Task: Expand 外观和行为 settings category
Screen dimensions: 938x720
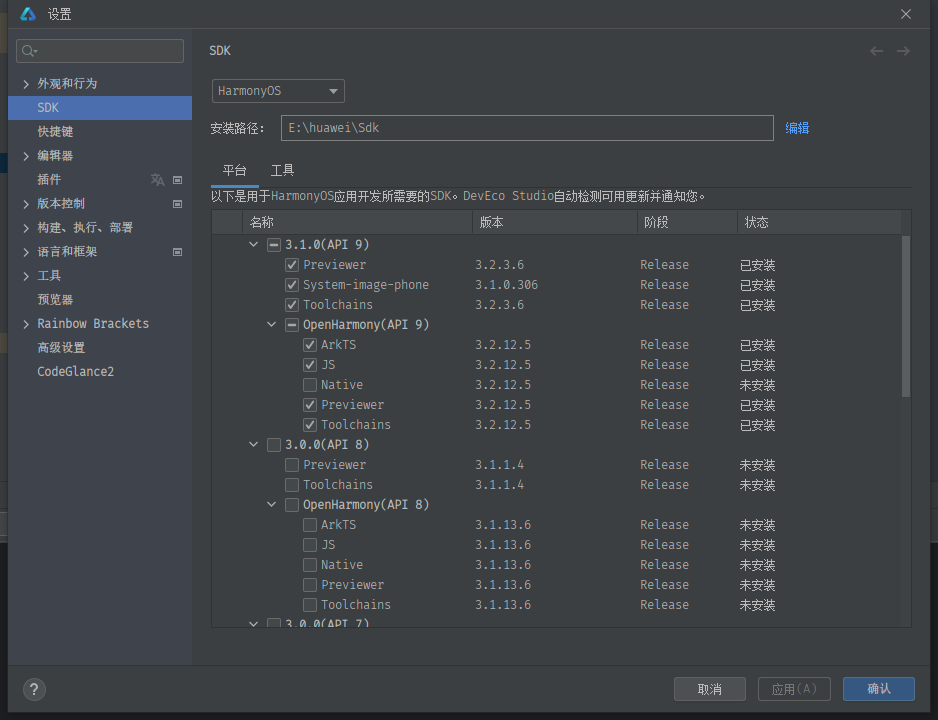Action: coord(26,84)
